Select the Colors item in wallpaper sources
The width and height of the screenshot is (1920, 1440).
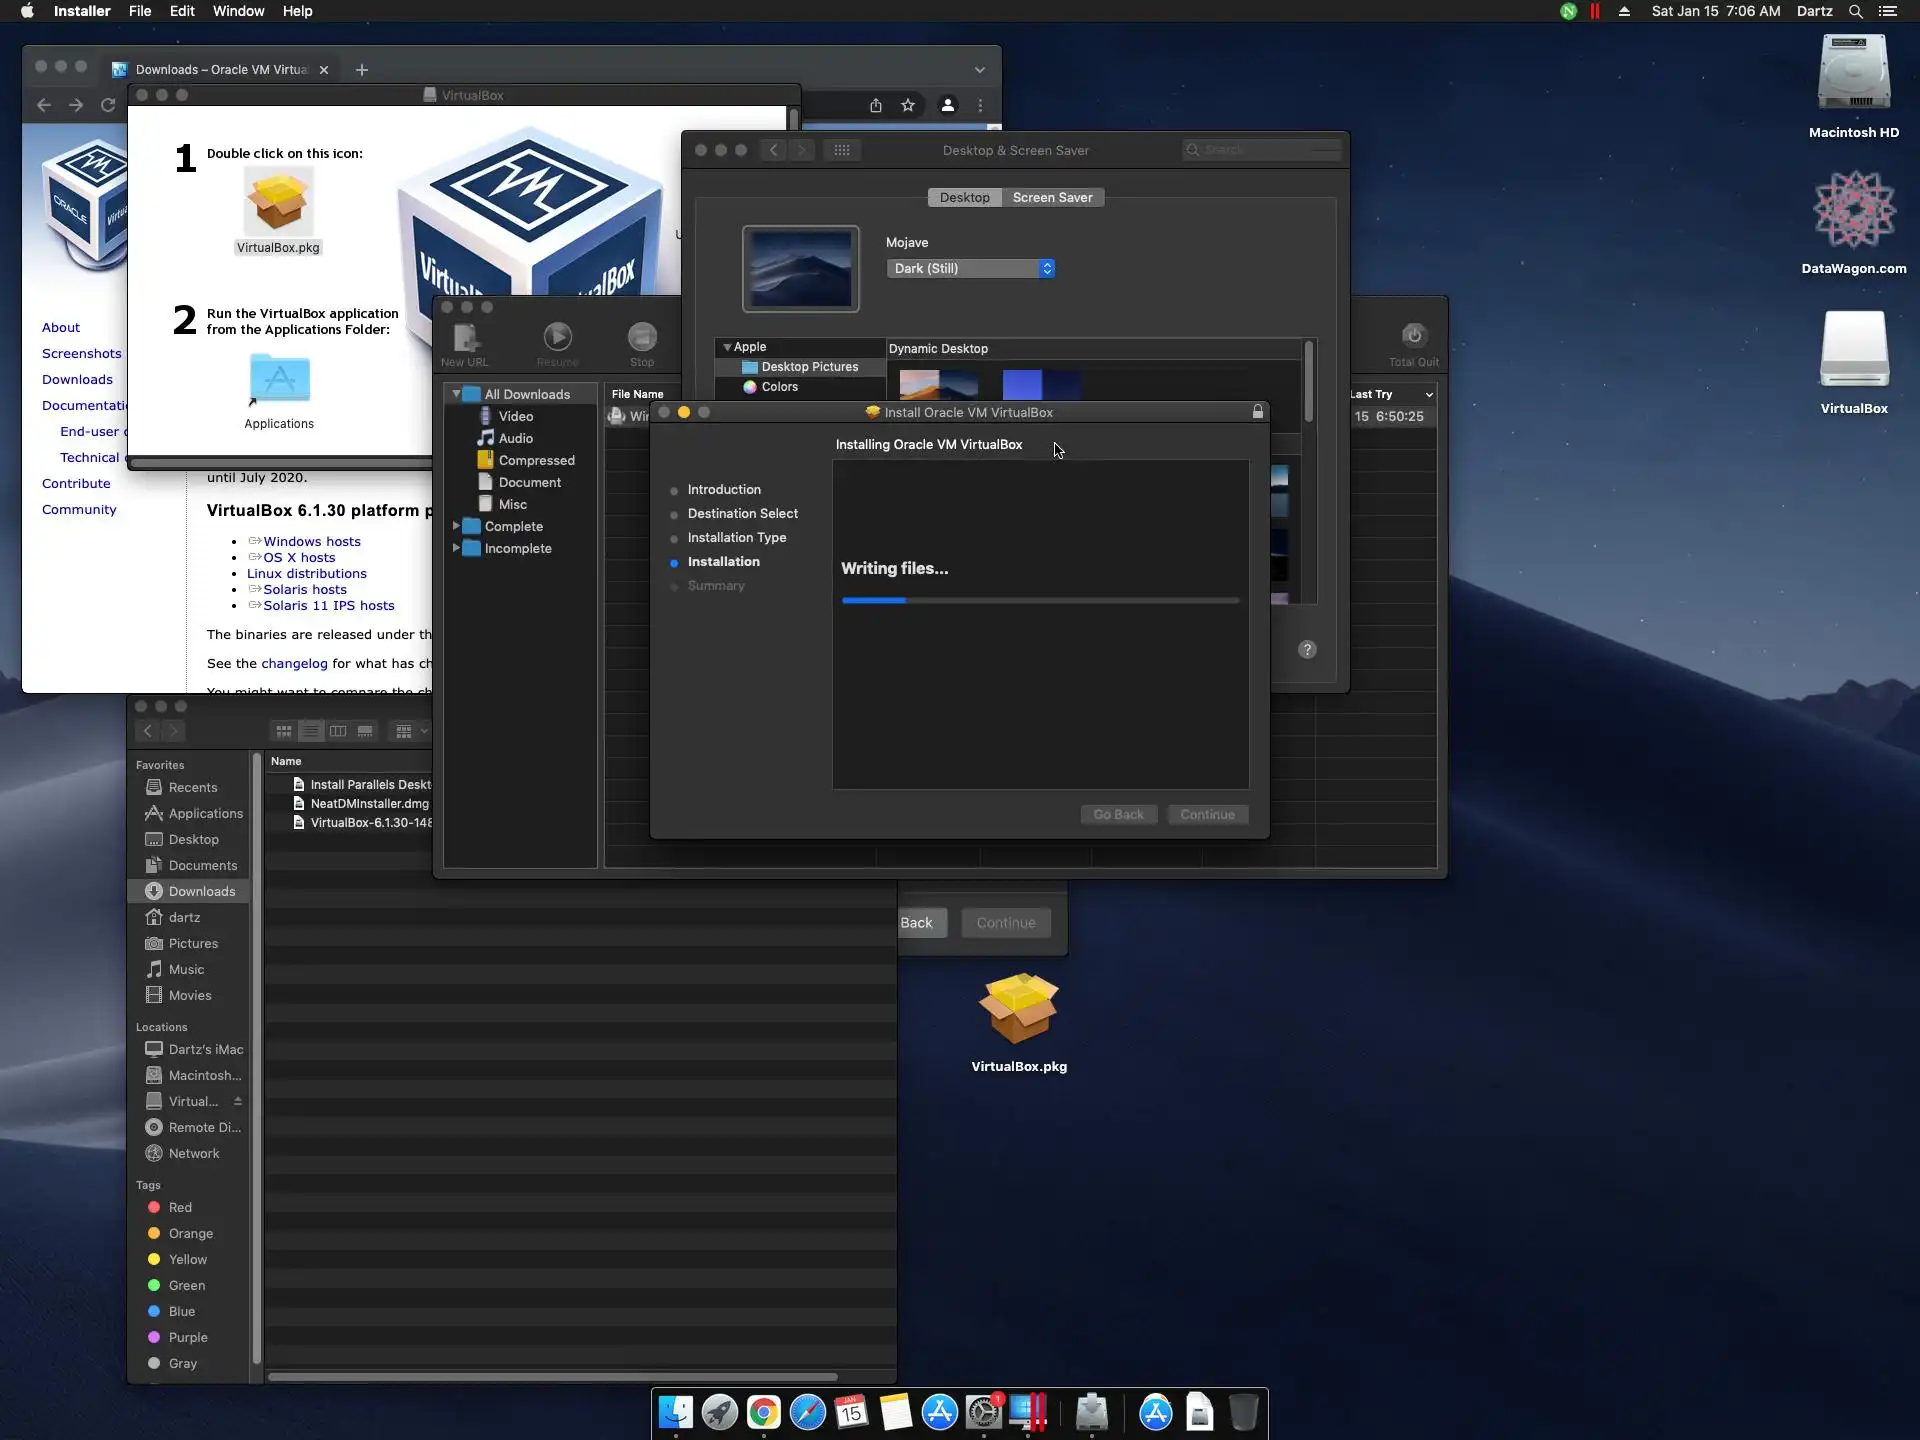(x=779, y=387)
